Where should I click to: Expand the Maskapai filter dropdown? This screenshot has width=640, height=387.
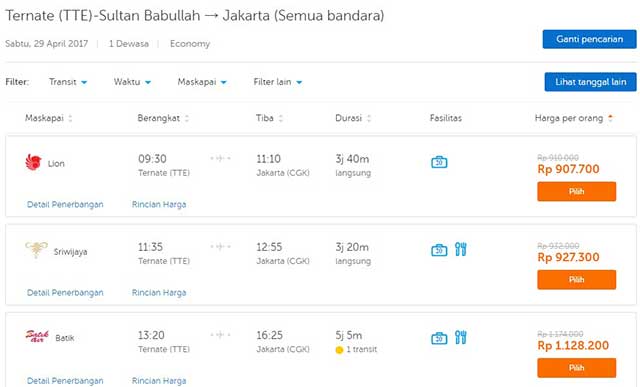(202, 82)
